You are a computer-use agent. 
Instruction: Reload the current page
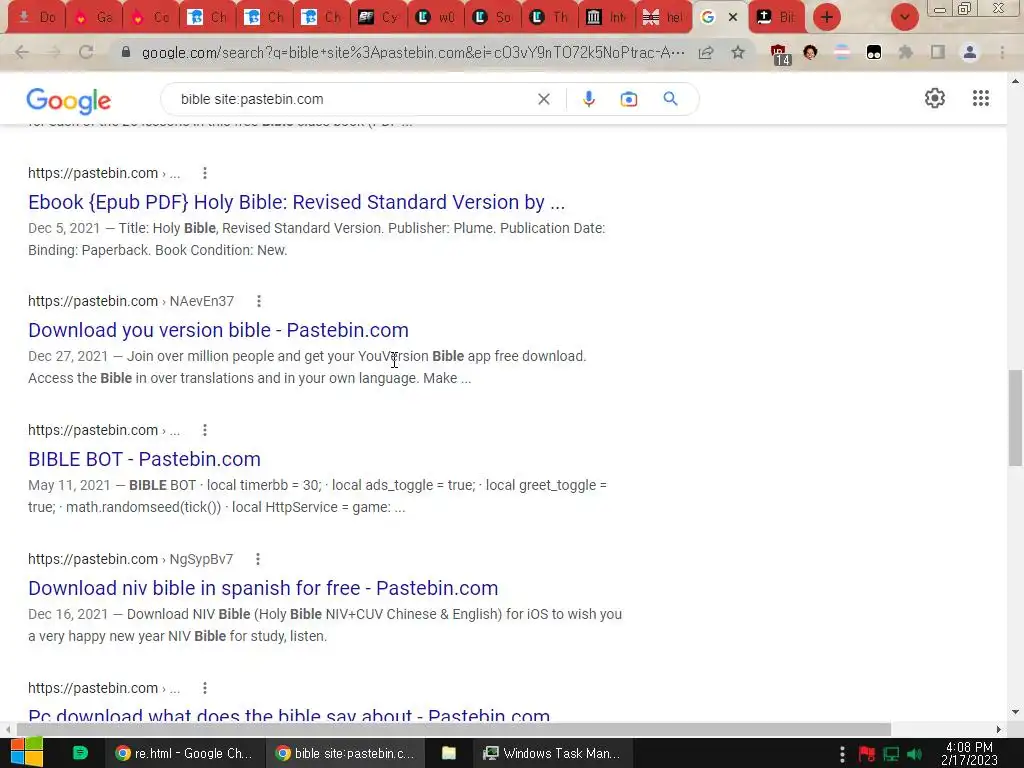[86, 52]
